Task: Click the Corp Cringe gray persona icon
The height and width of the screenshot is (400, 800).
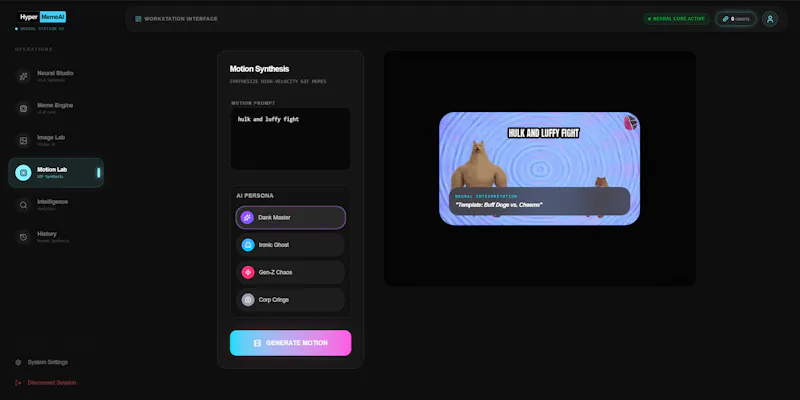Action: coord(247,300)
